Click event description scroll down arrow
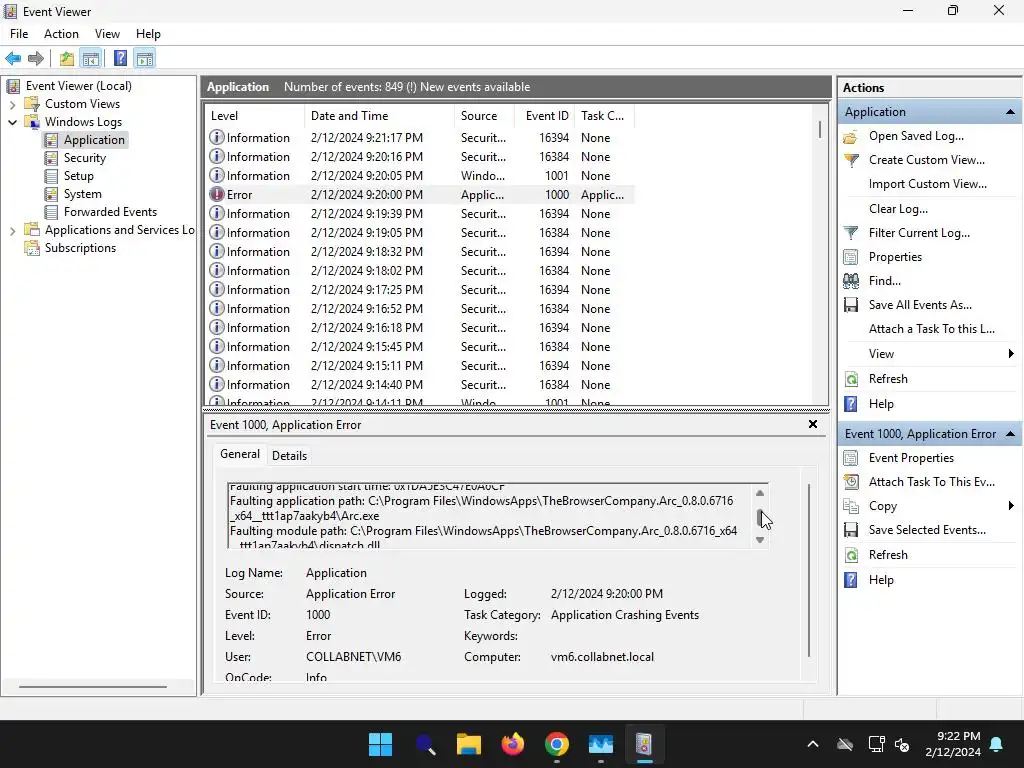 tap(760, 539)
